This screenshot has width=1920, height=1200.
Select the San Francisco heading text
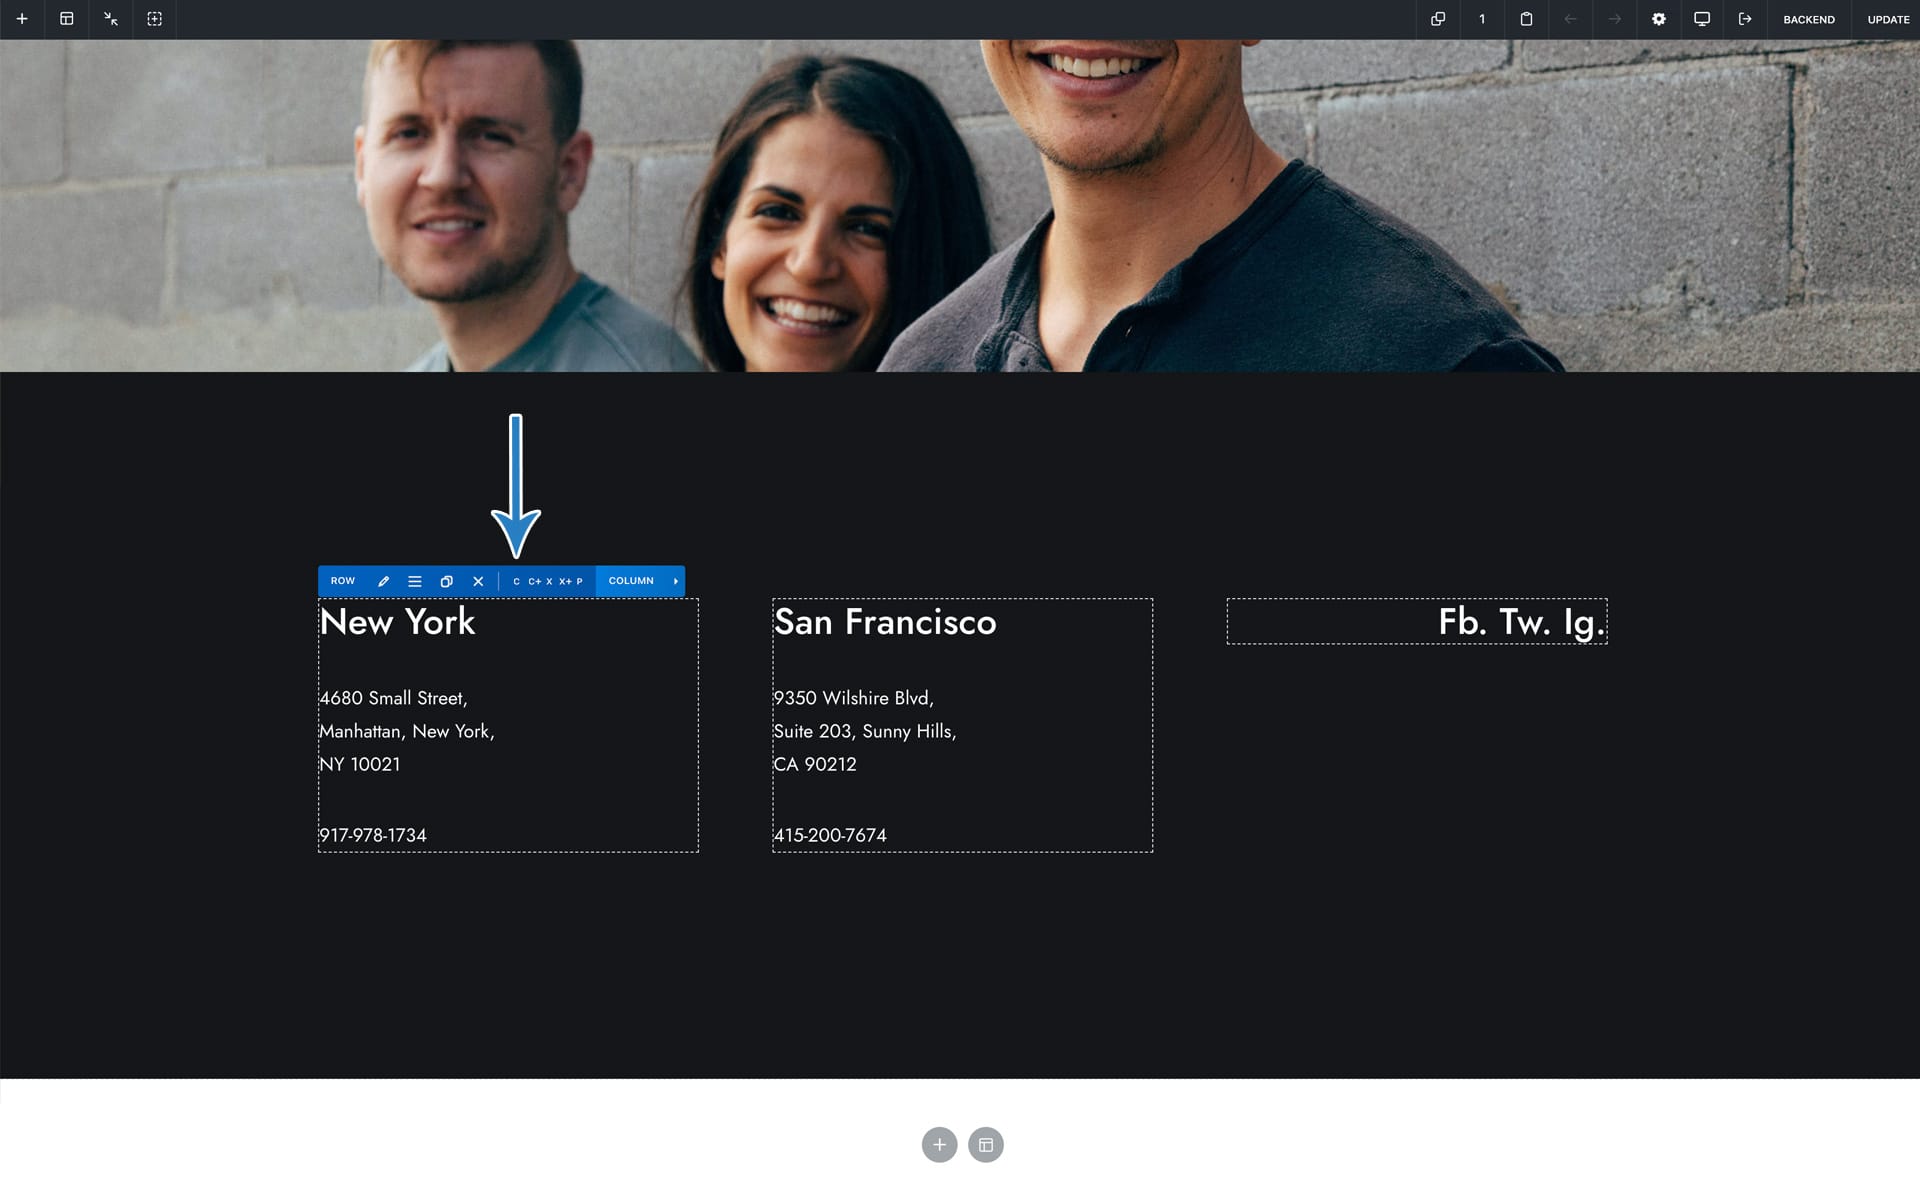click(x=885, y=622)
